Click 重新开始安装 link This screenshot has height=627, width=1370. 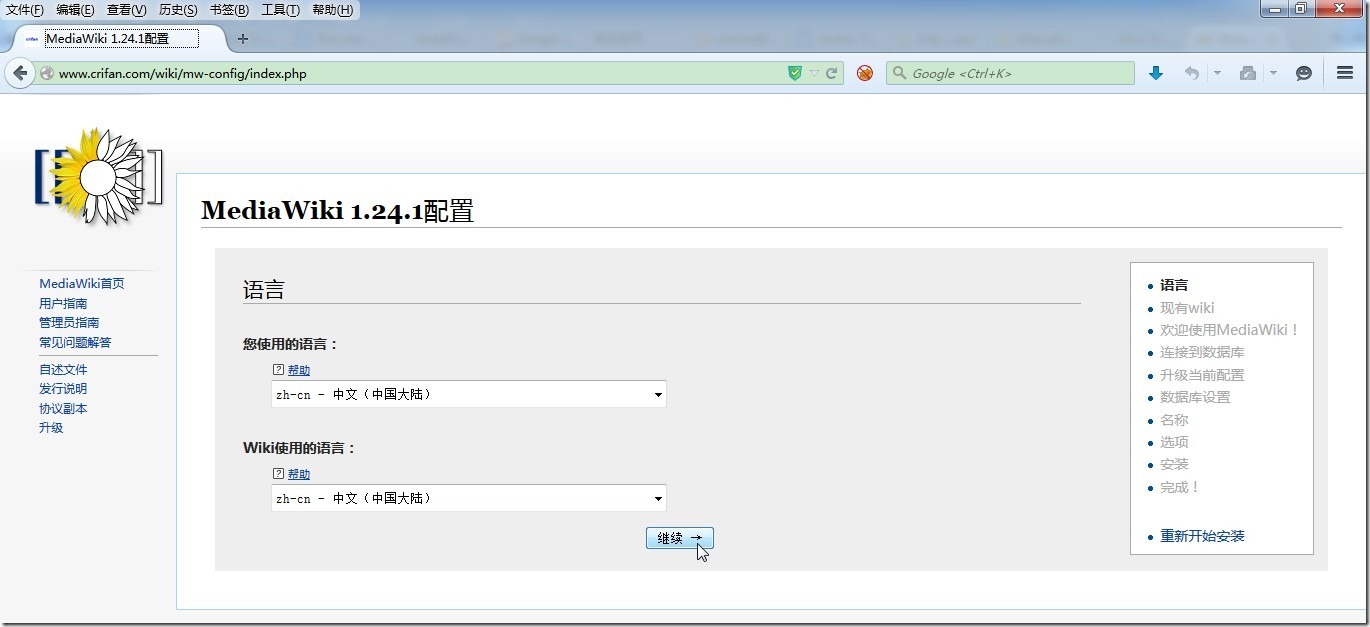click(1202, 536)
